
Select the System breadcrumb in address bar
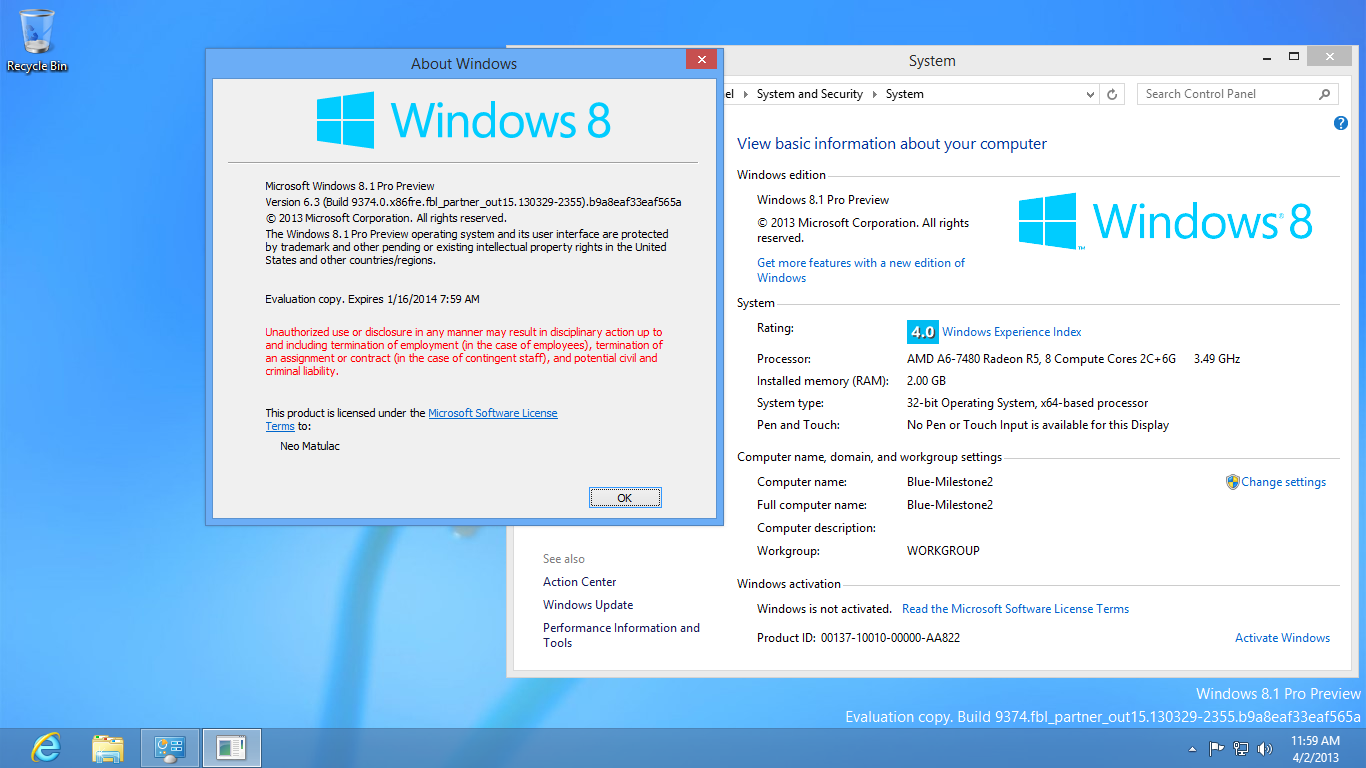pos(905,94)
